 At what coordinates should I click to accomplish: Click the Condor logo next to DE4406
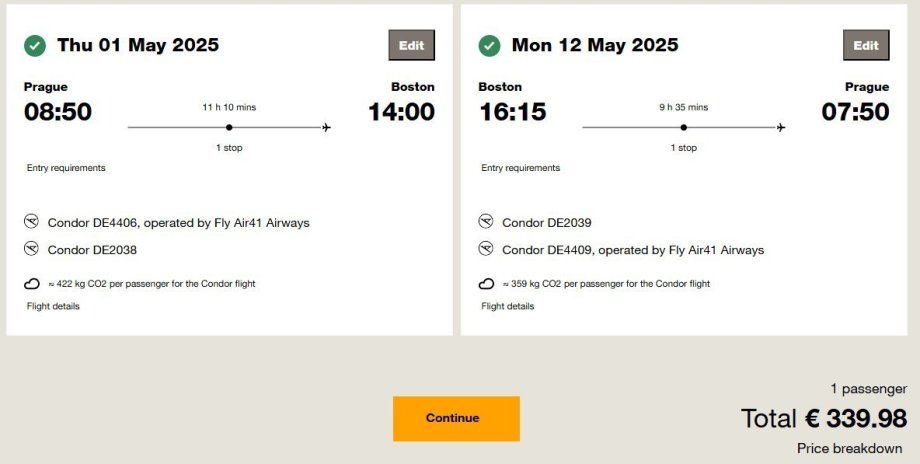(x=32, y=222)
